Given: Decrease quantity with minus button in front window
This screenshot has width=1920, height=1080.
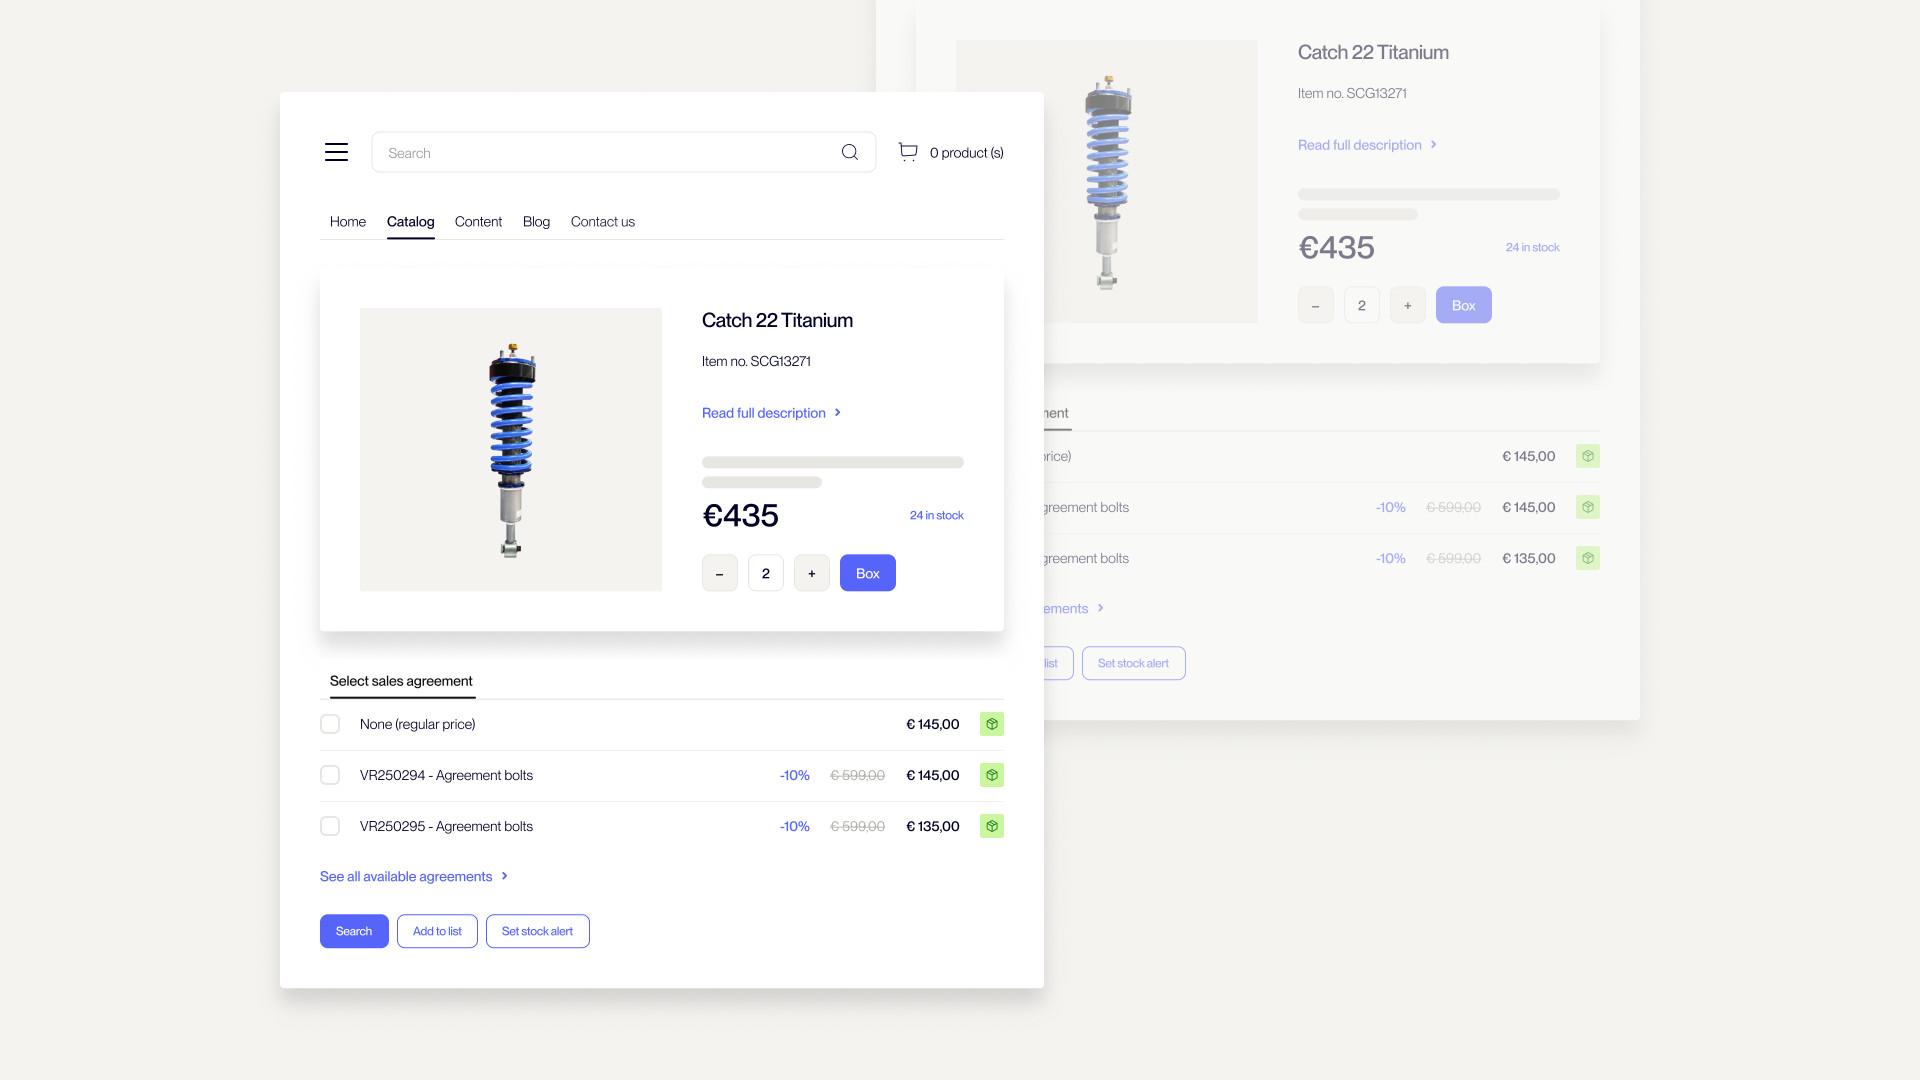Looking at the screenshot, I should [x=720, y=573].
